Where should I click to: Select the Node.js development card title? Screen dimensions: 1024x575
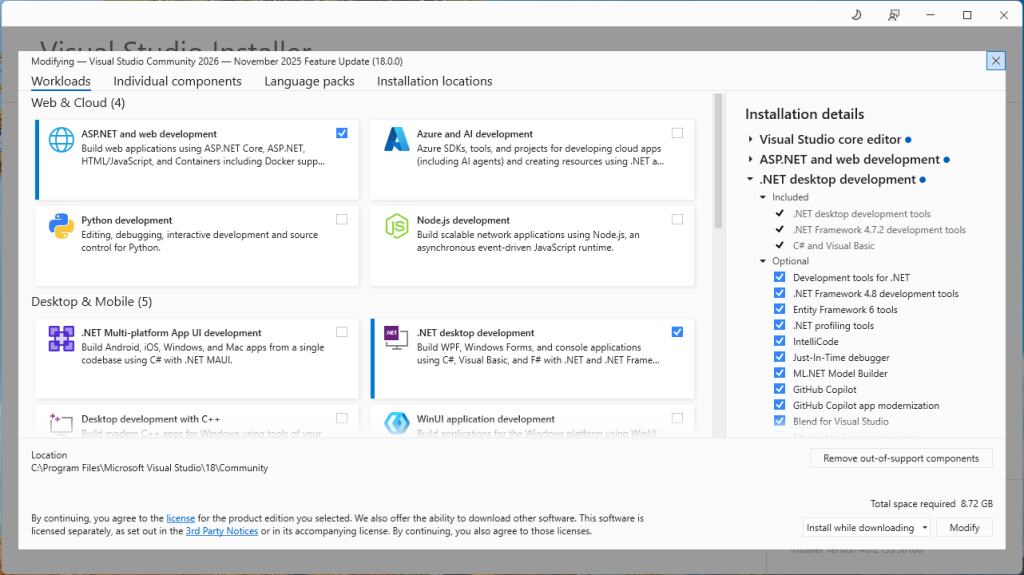click(x=463, y=220)
